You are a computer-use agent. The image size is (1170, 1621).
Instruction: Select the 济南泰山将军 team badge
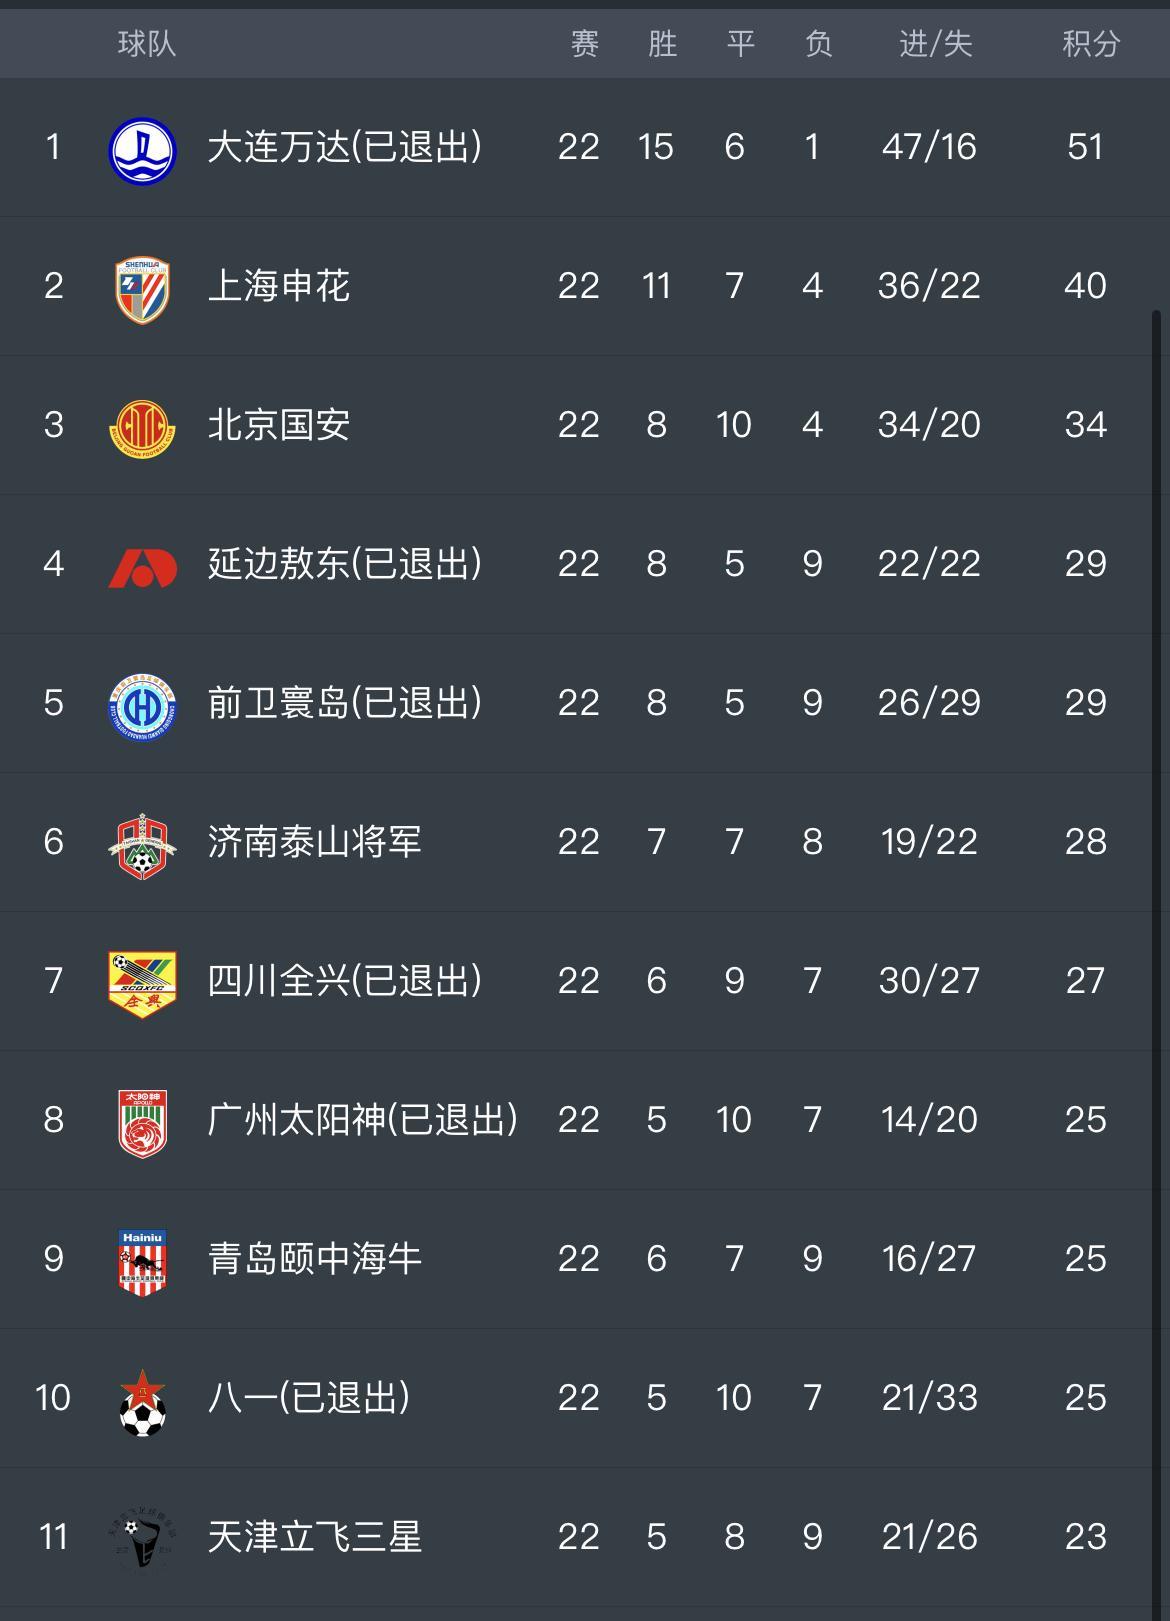pos(142,846)
